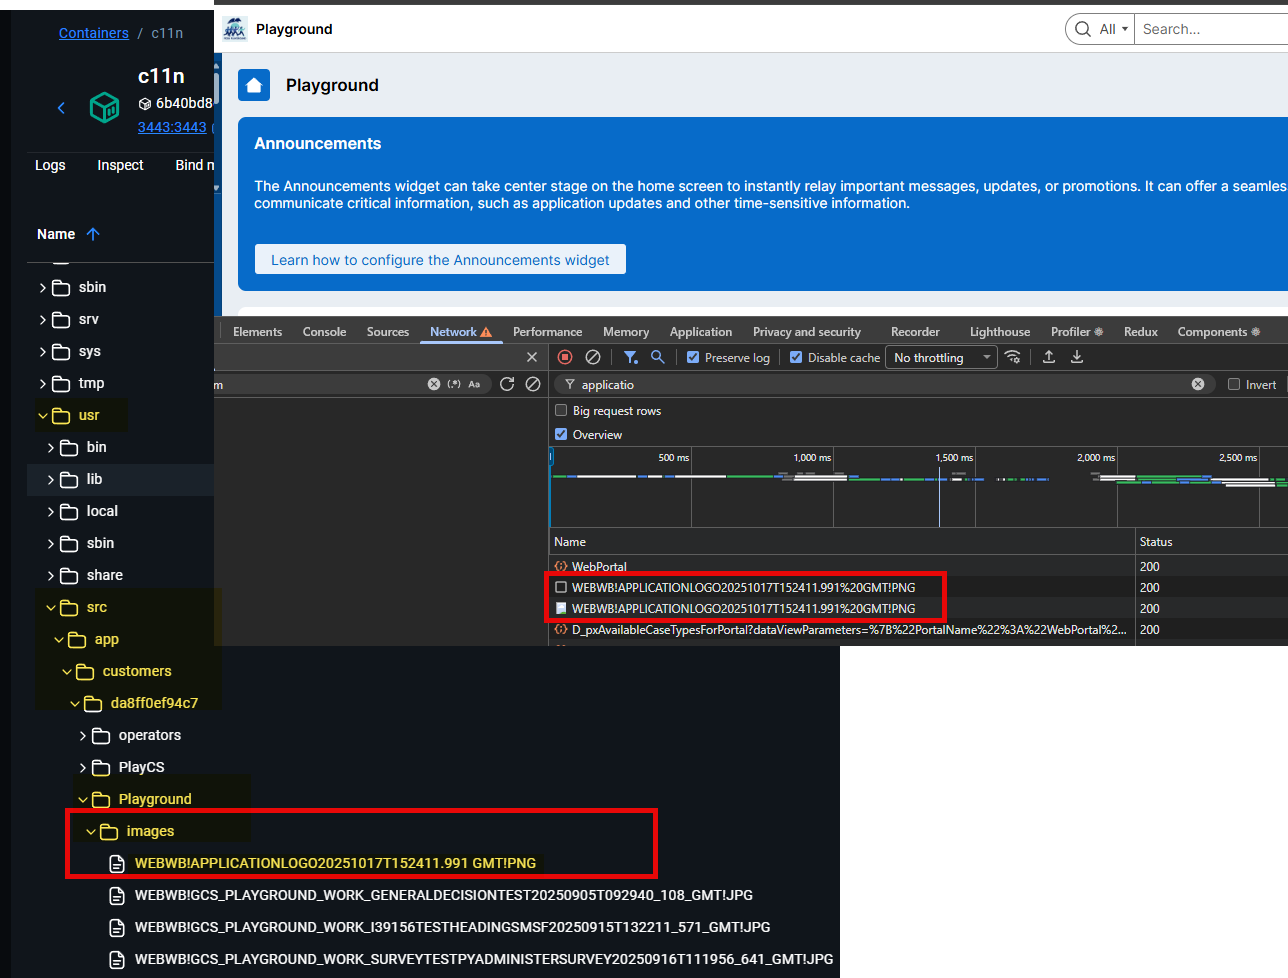Click Learn how to configure the Announcements widget
The image size is (1288, 978).
[440, 259]
